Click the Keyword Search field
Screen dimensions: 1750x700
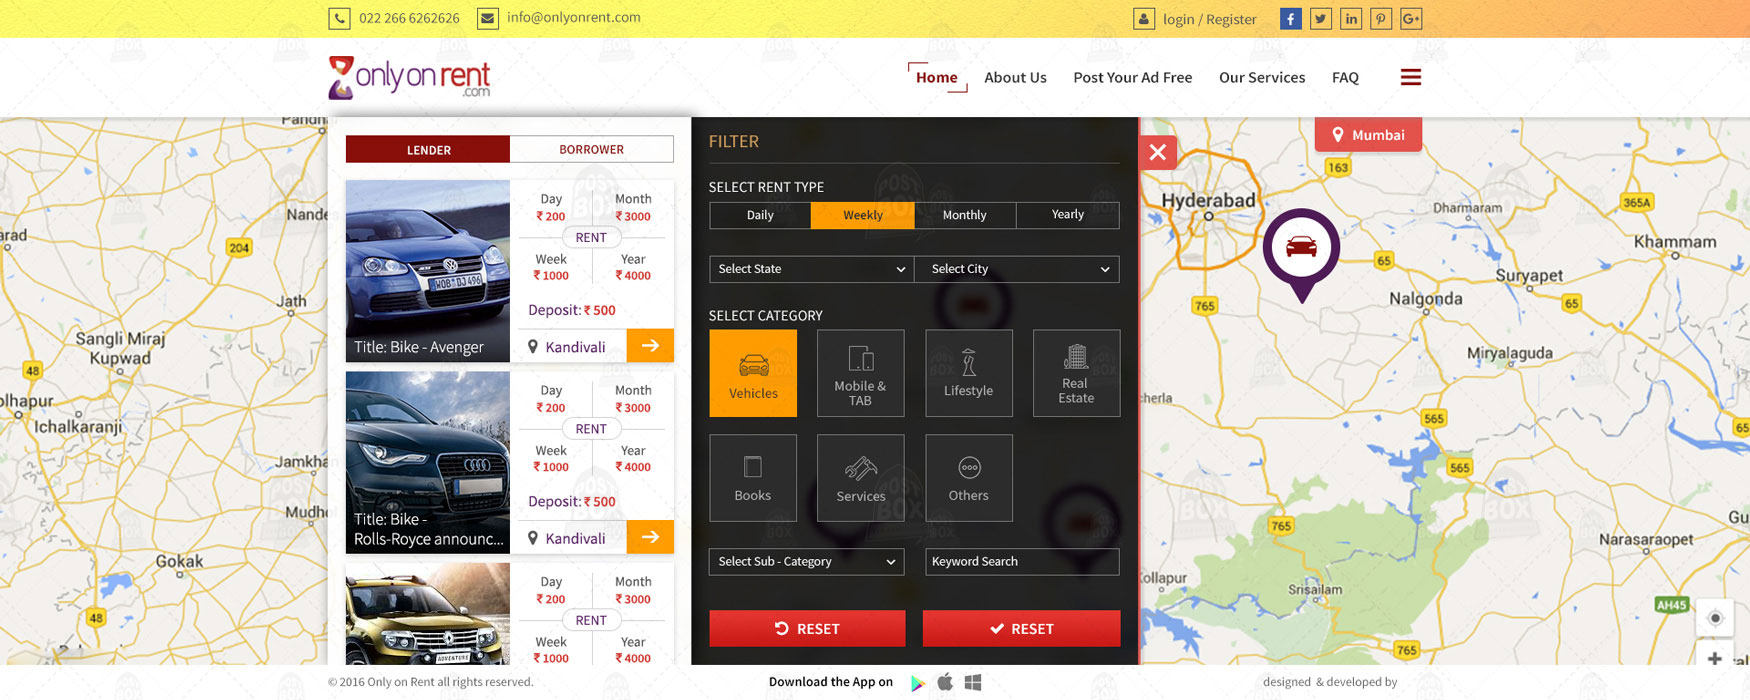(x=1021, y=562)
